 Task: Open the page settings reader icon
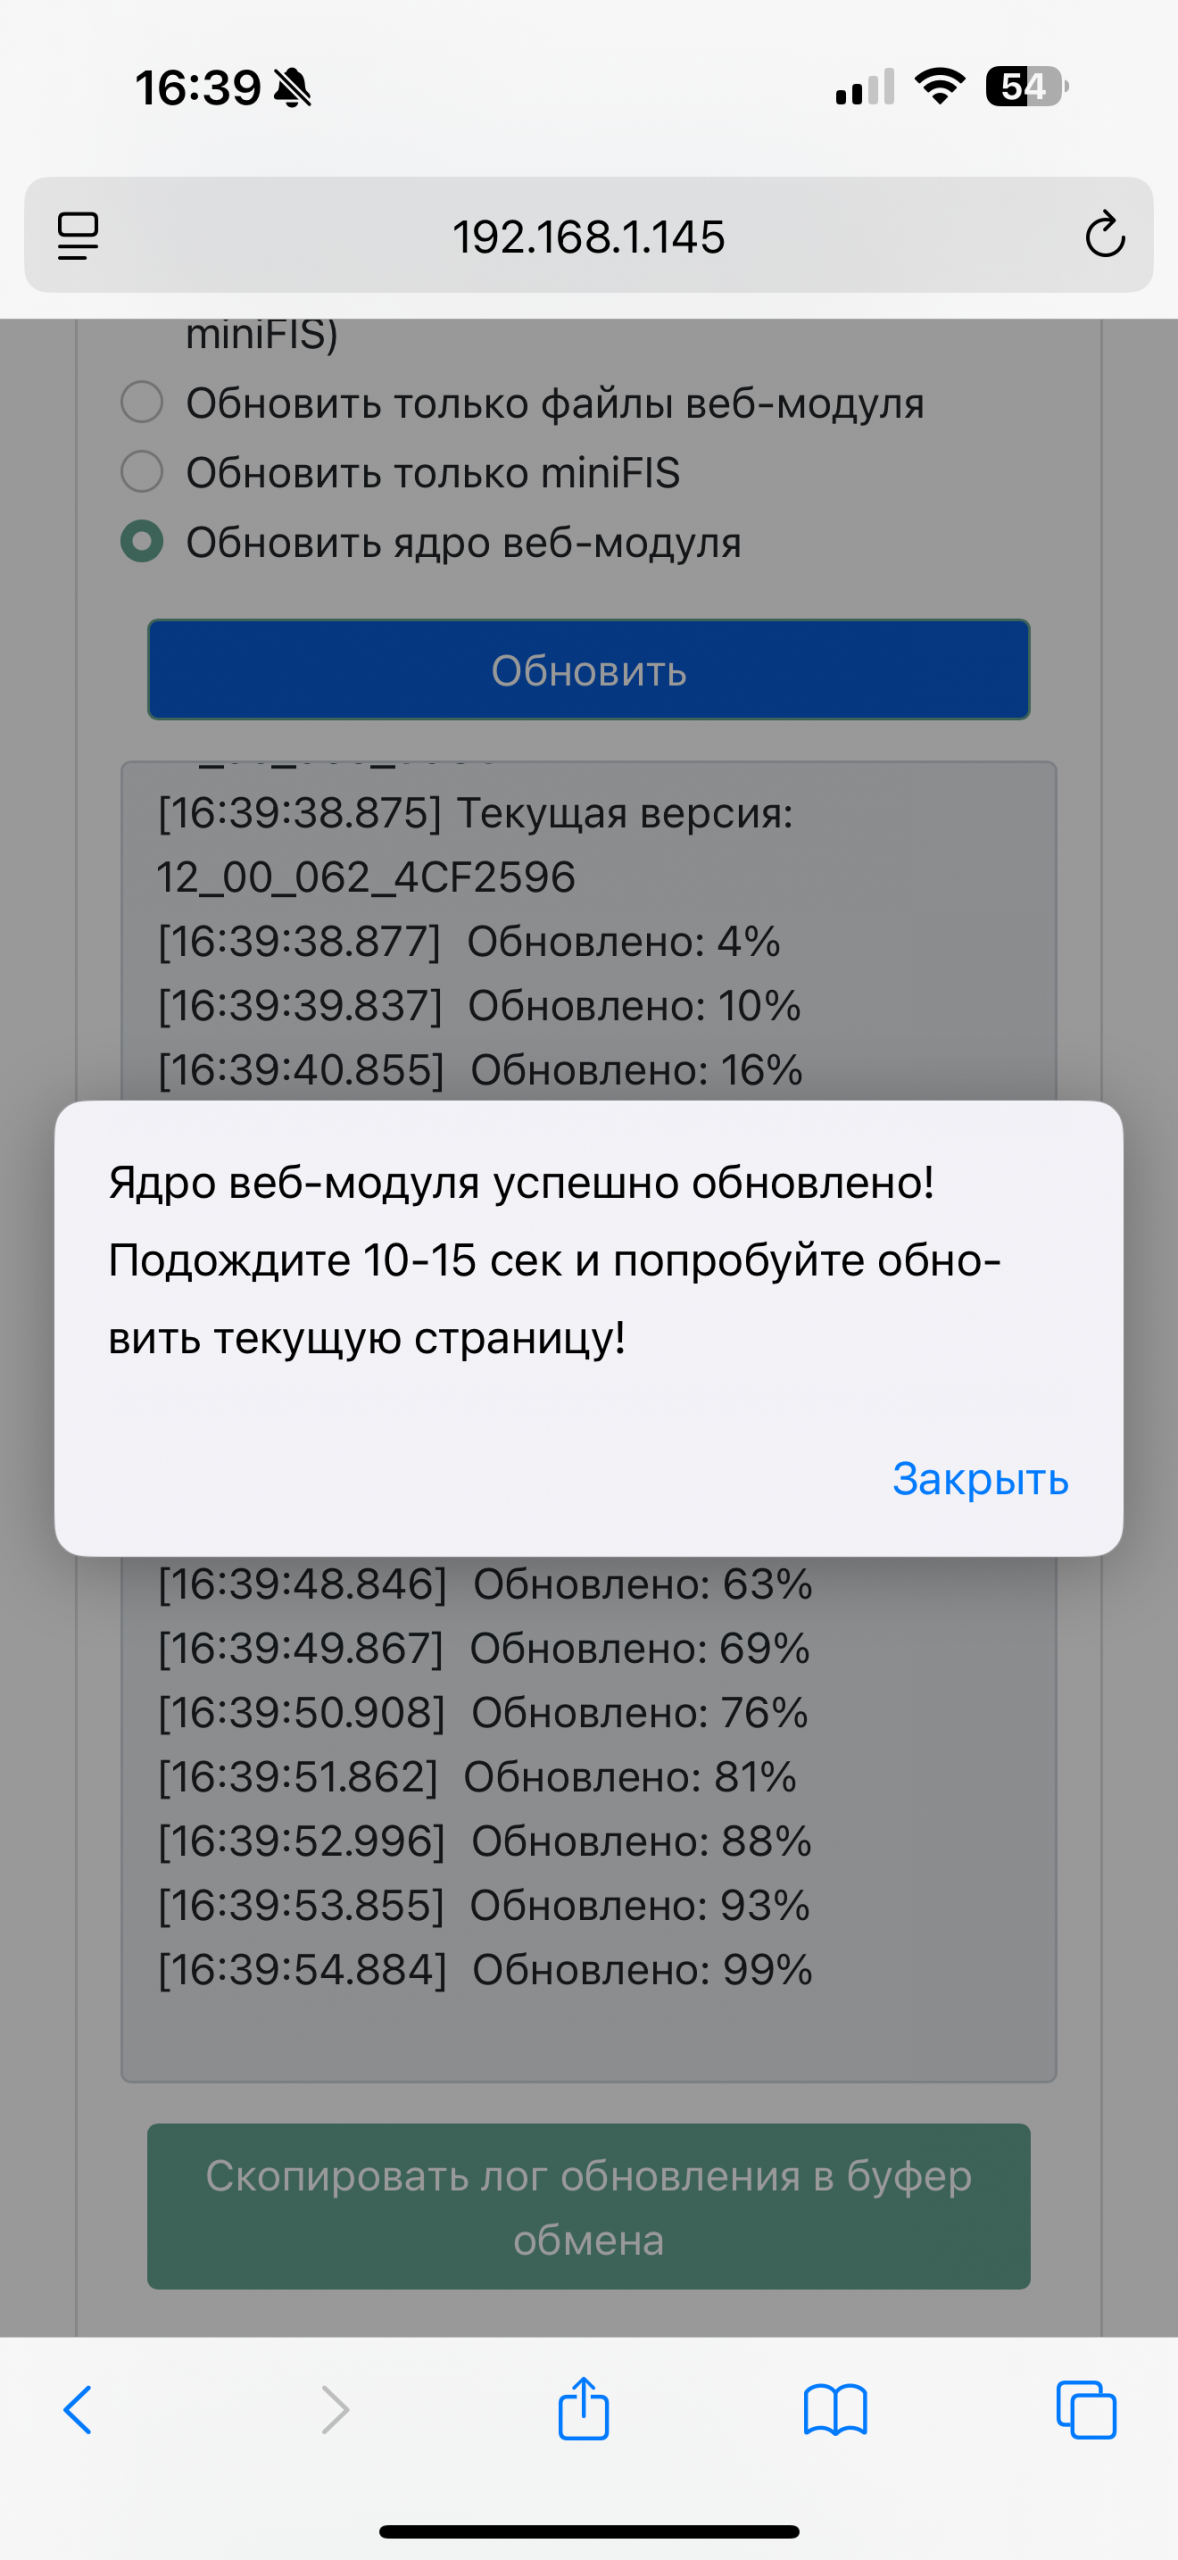coord(78,236)
